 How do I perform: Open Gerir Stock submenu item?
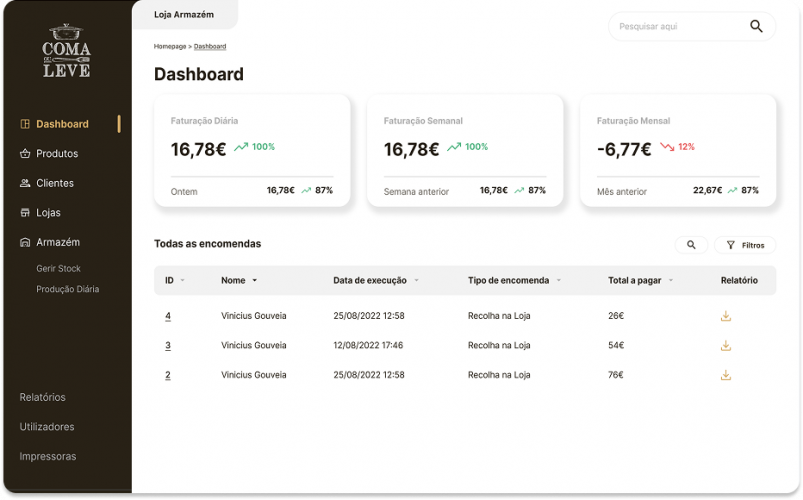click(x=58, y=268)
